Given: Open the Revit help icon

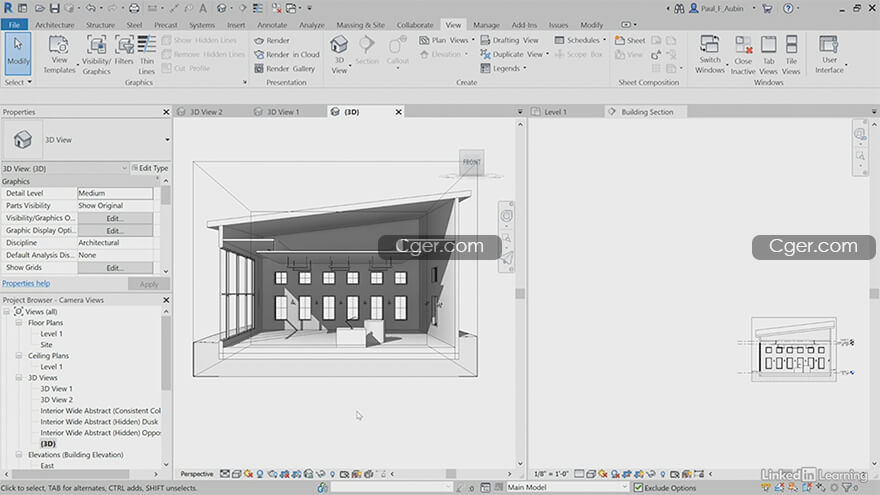Looking at the screenshot, I should click(788, 8).
